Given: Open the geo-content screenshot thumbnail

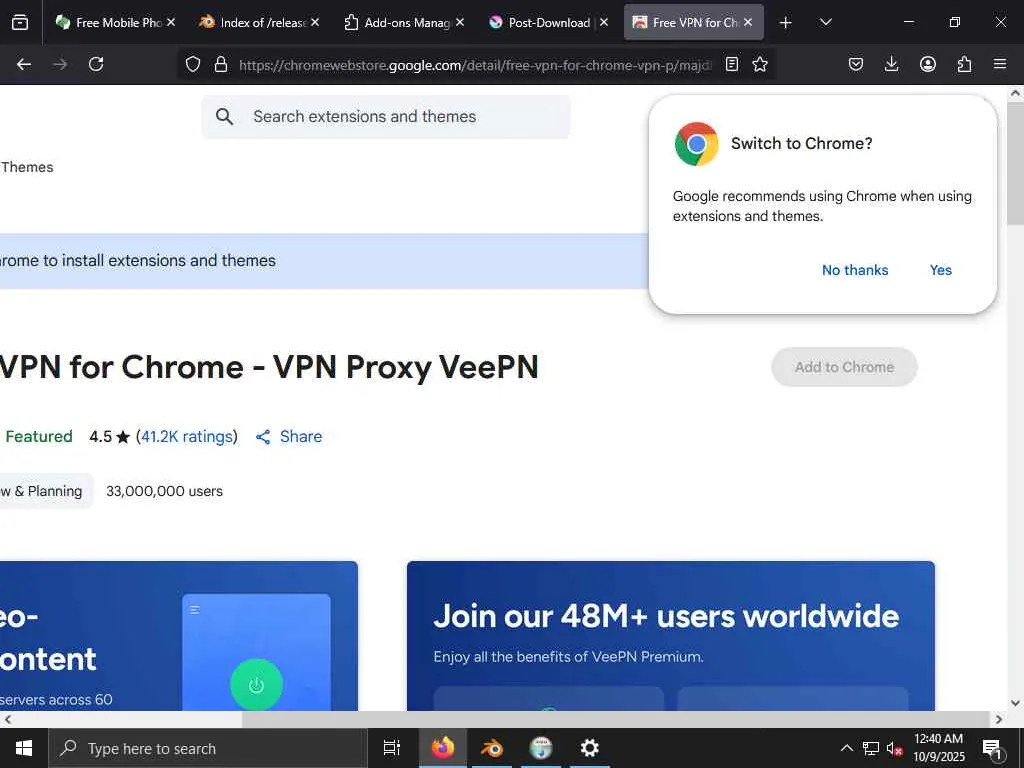Looking at the screenshot, I should pos(179,635).
